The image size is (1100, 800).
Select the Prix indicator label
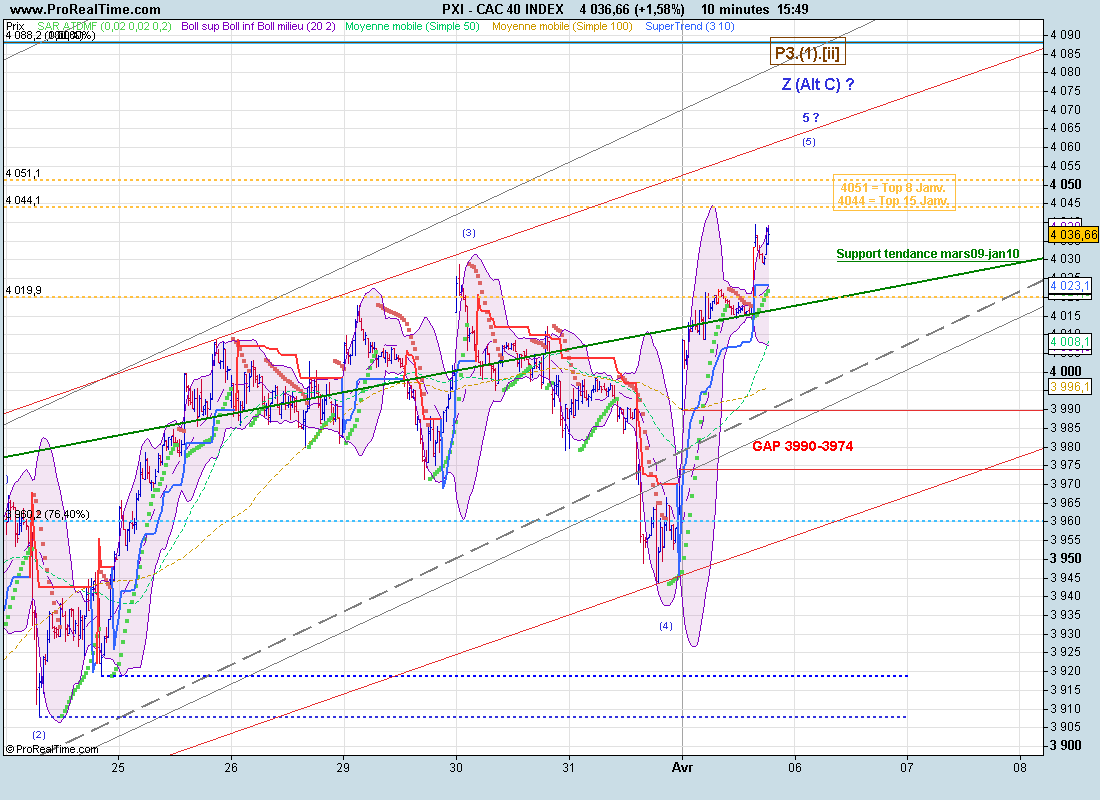coord(15,26)
